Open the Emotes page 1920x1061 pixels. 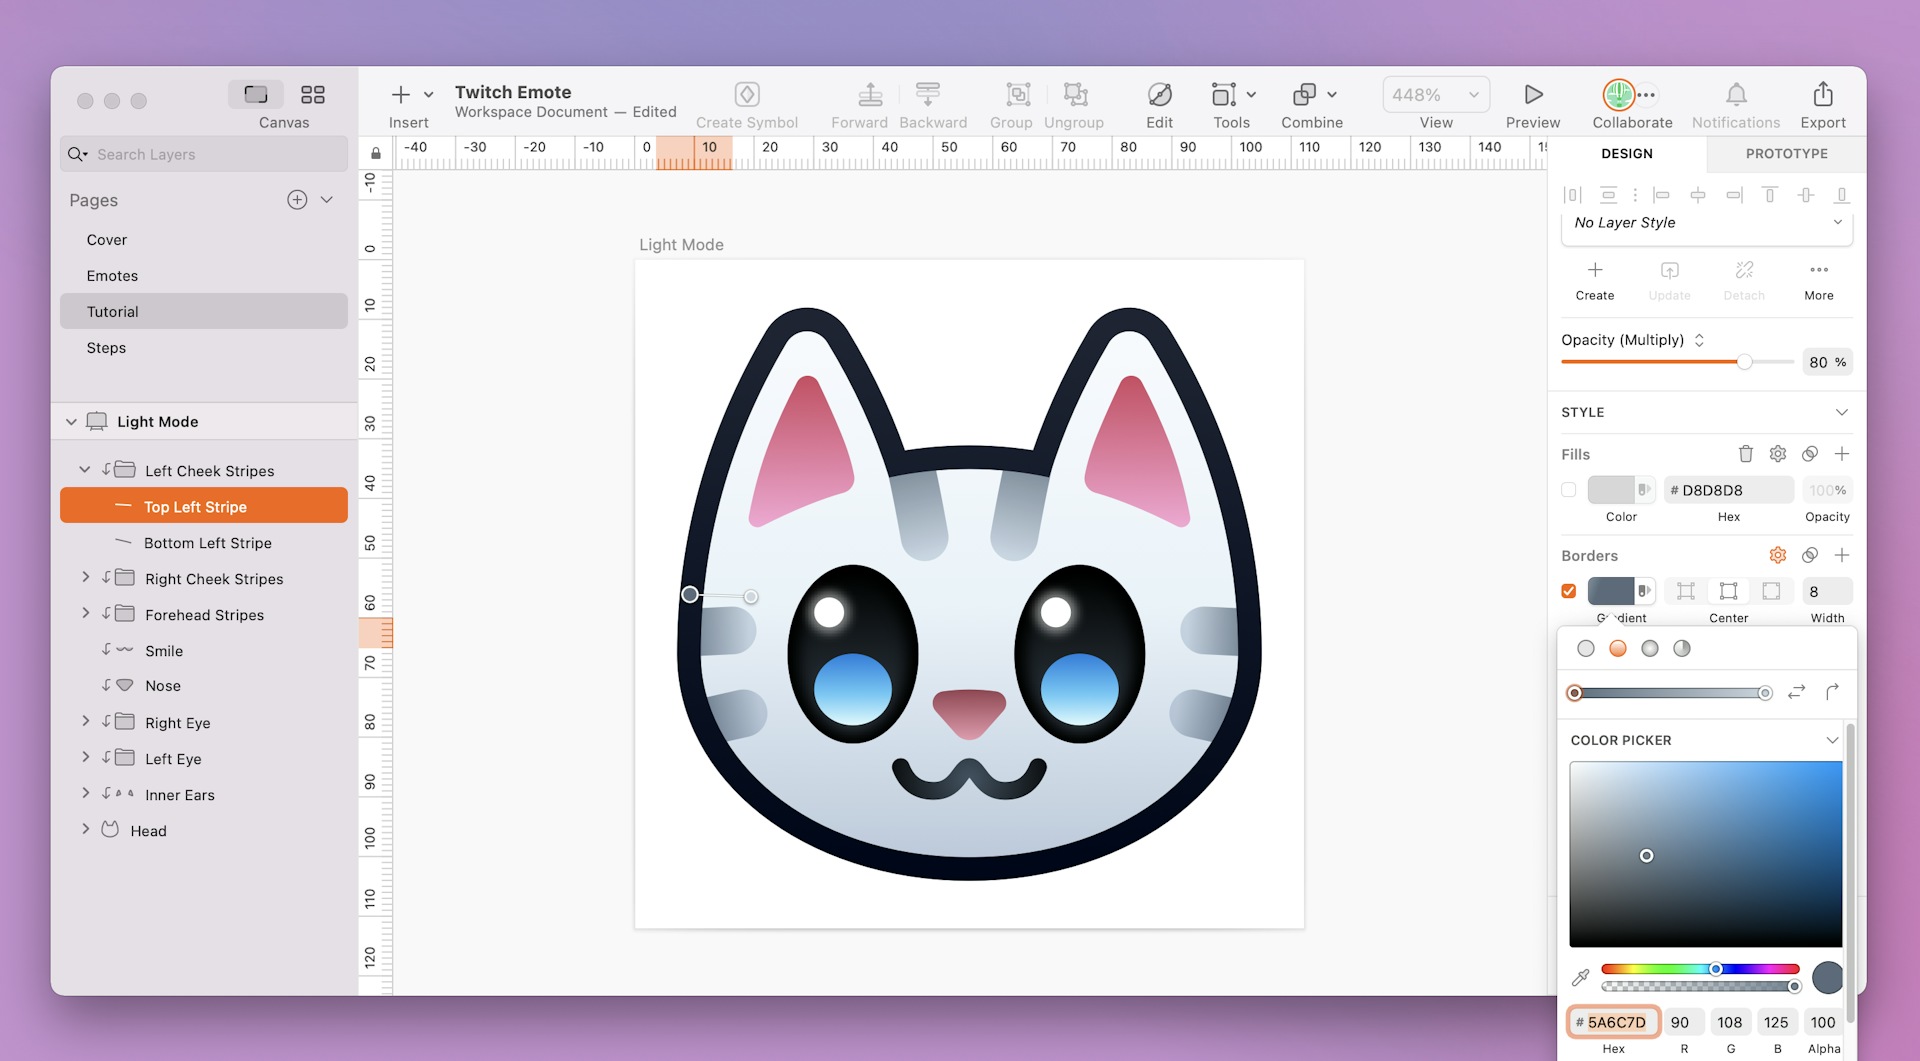[x=112, y=275]
